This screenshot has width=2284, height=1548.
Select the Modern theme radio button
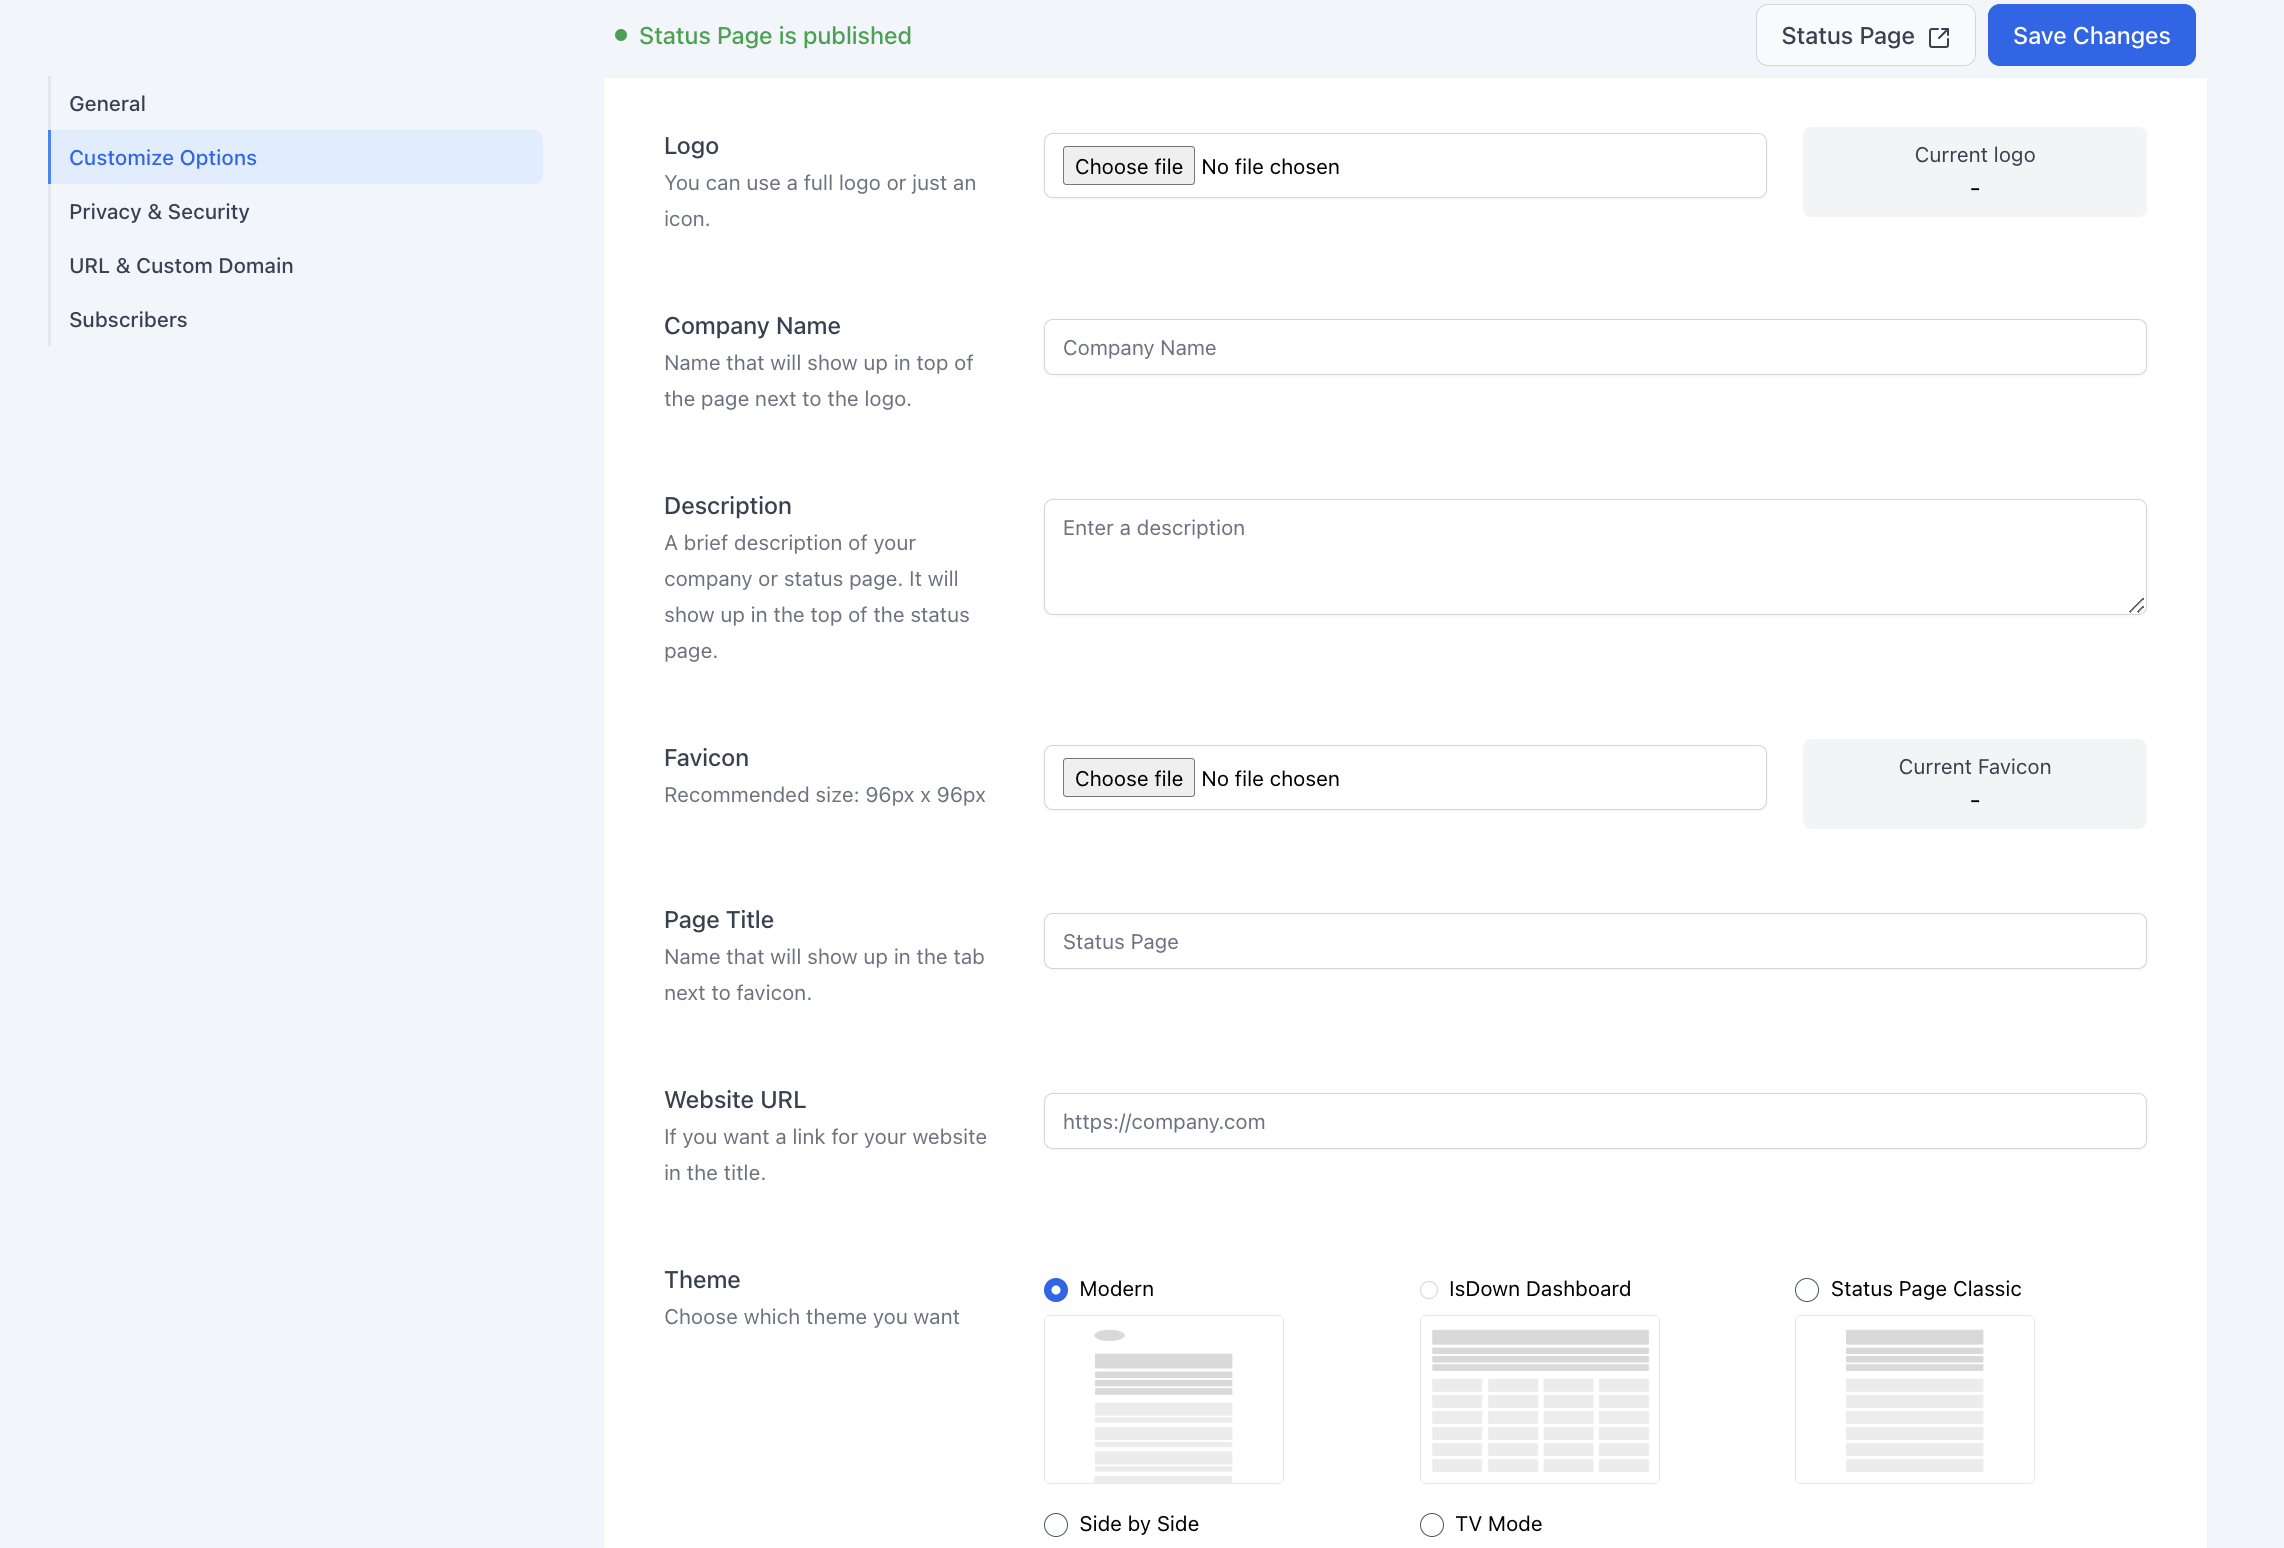[1055, 1289]
